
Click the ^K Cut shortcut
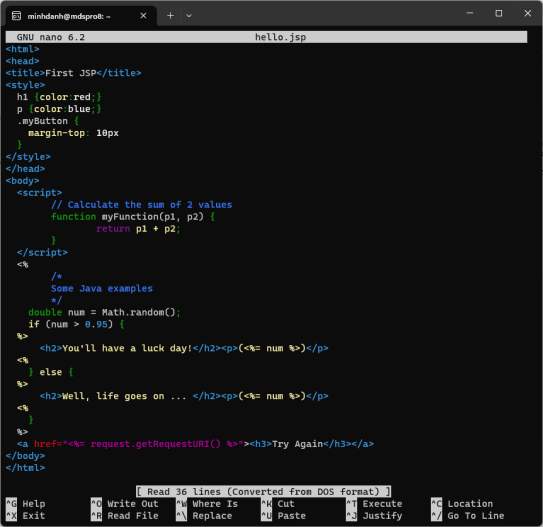point(278,504)
